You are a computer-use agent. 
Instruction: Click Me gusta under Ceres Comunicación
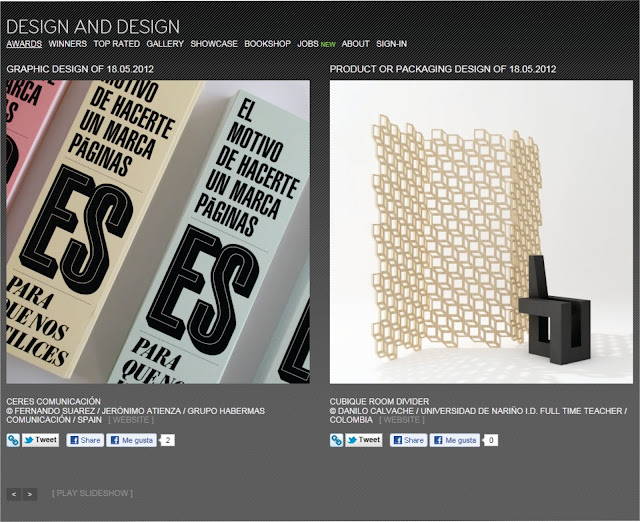point(131,440)
